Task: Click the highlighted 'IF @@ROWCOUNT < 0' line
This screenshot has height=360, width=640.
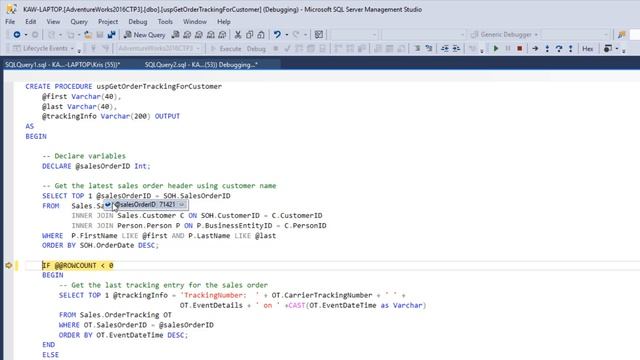Action: pyautogui.click(x=78, y=265)
